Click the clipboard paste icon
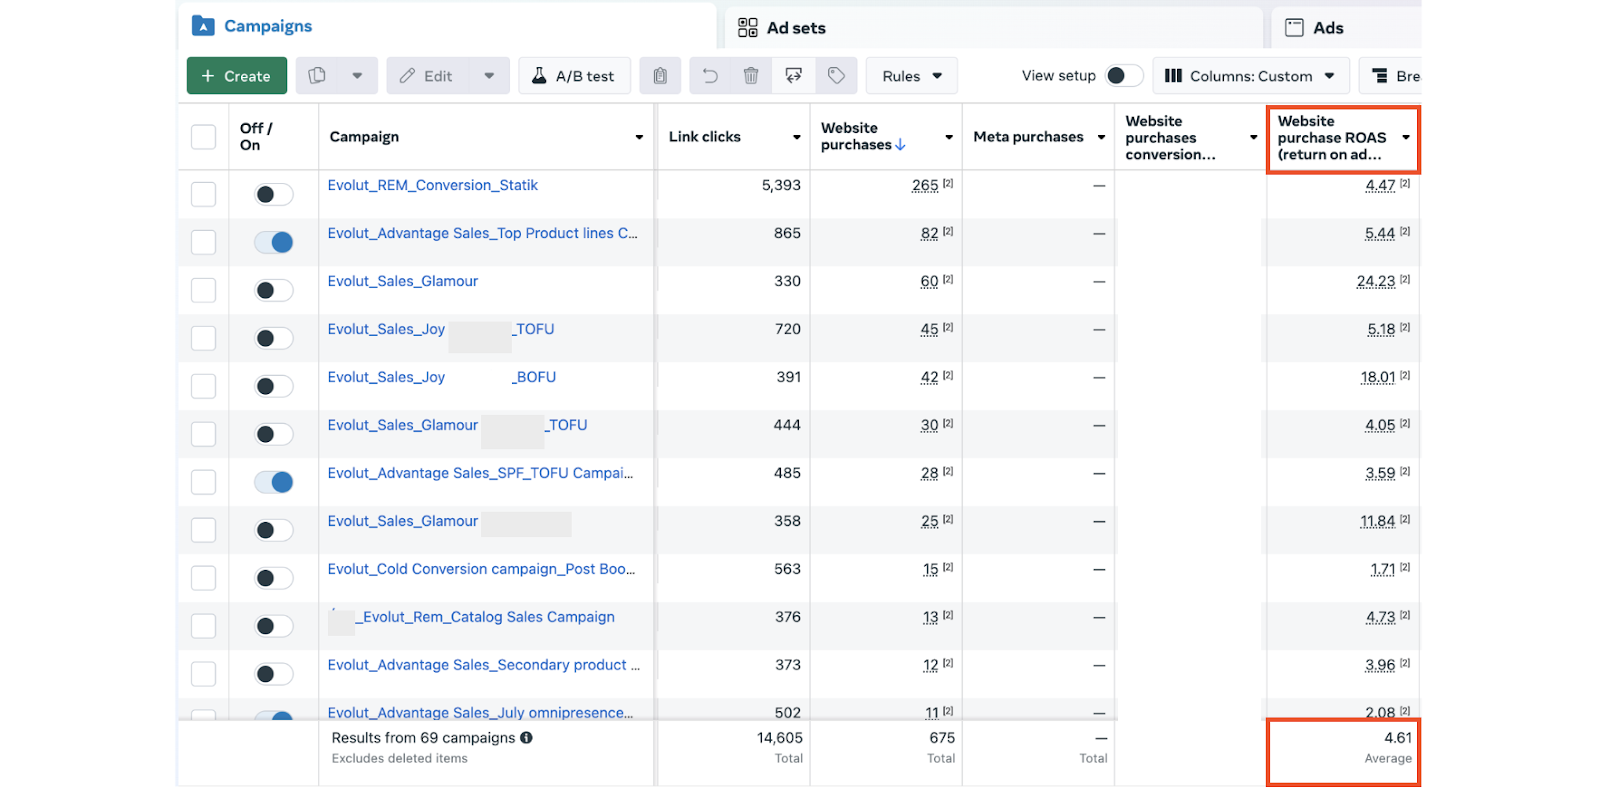Viewport: 1600px width, 788px height. (660, 76)
